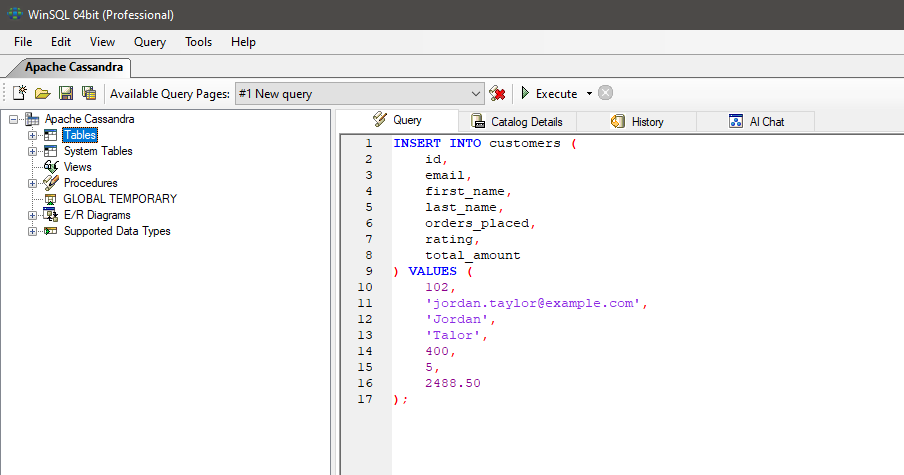Image resolution: width=904 pixels, height=475 pixels.
Task: Click the System Tables node icon
Action: pyautogui.click(x=51, y=151)
